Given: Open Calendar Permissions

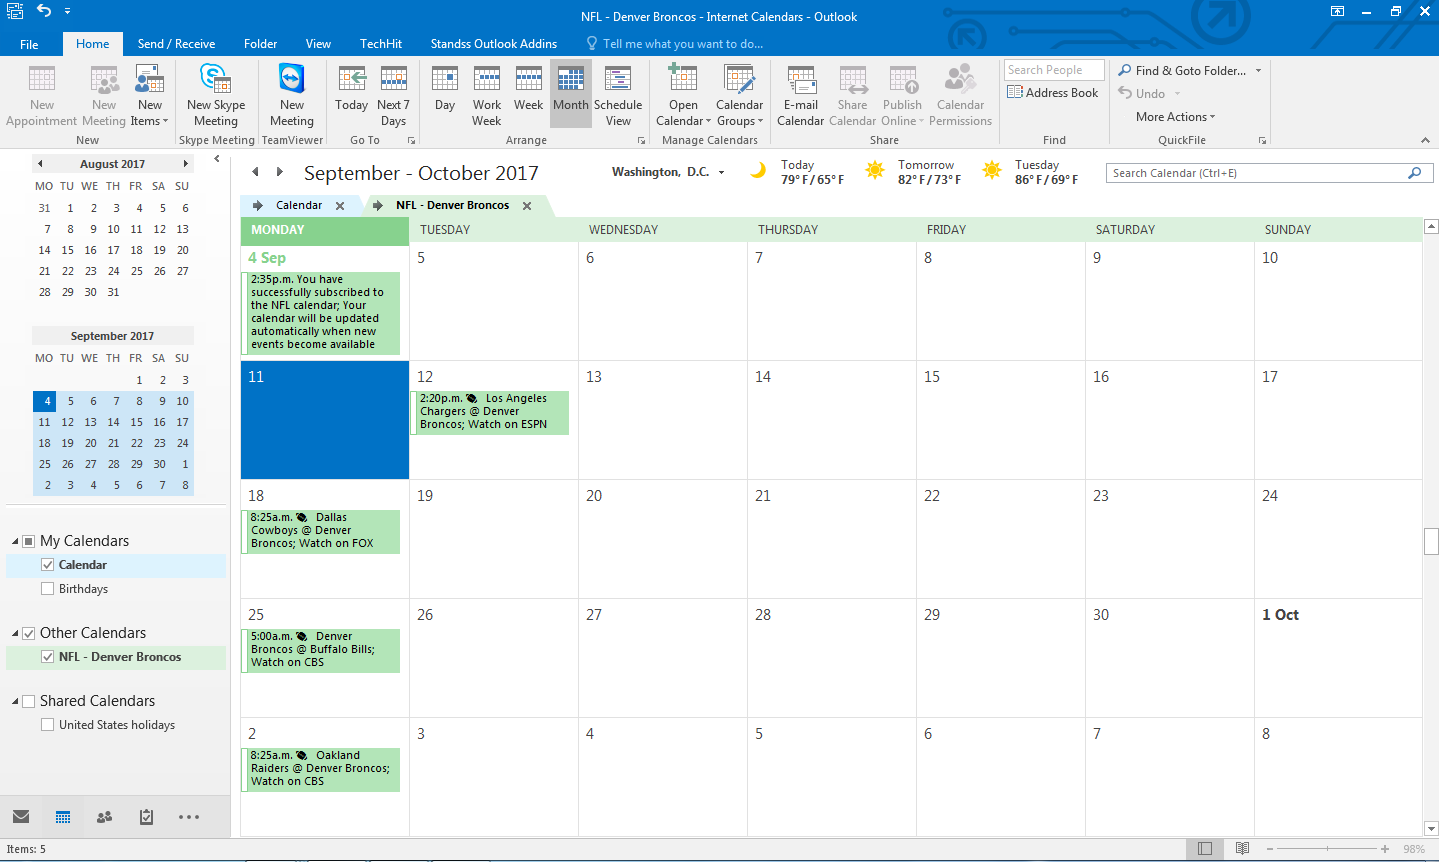Looking at the screenshot, I should click(961, 96).
